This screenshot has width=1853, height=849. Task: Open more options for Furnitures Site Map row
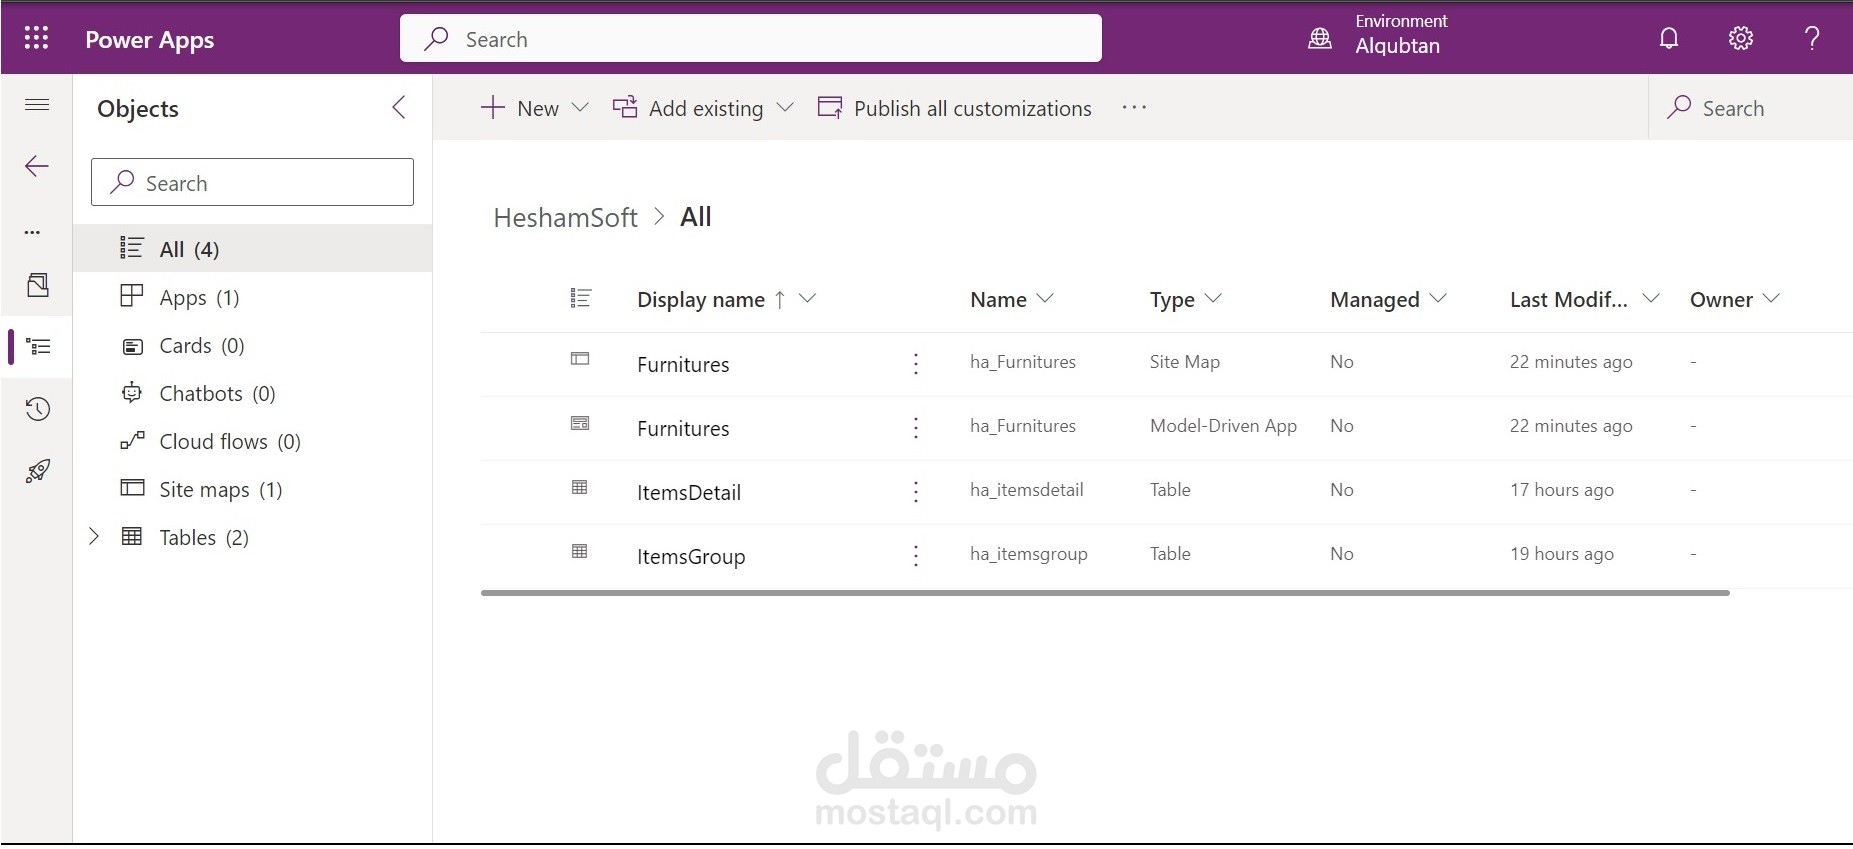tap(916, 364)
